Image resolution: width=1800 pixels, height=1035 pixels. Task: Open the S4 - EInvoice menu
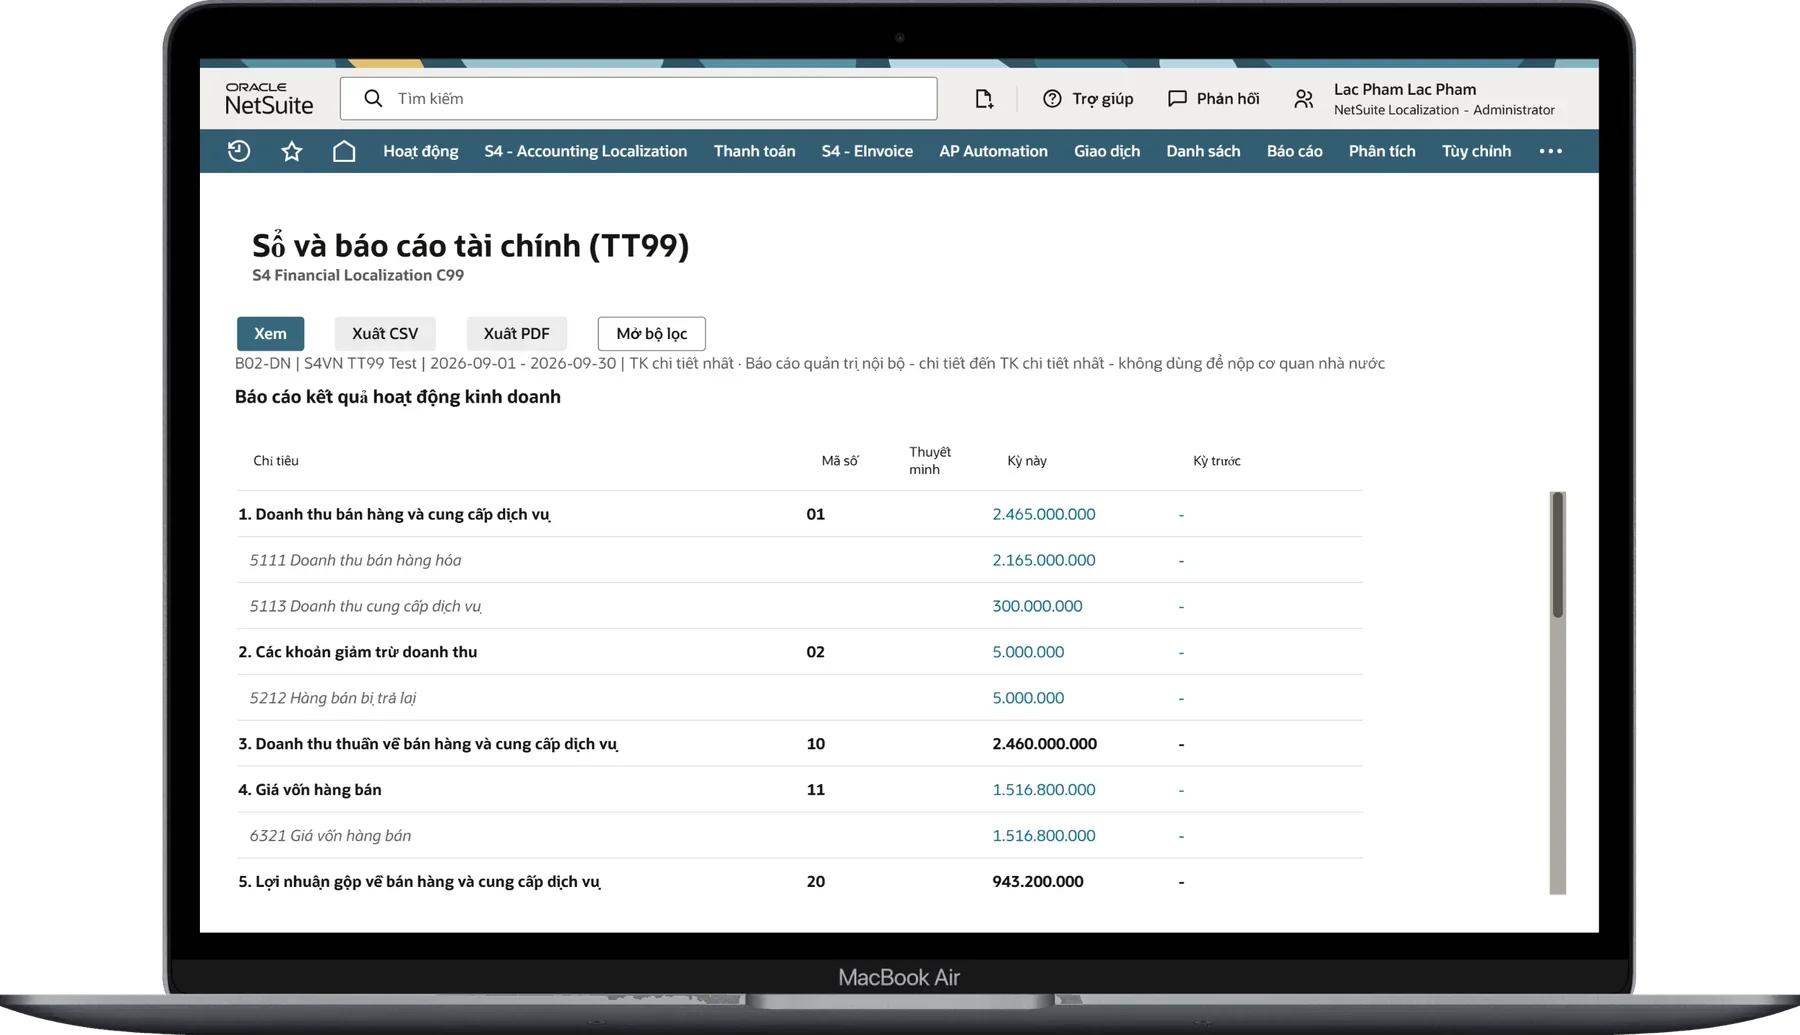[x=867, y=151]
